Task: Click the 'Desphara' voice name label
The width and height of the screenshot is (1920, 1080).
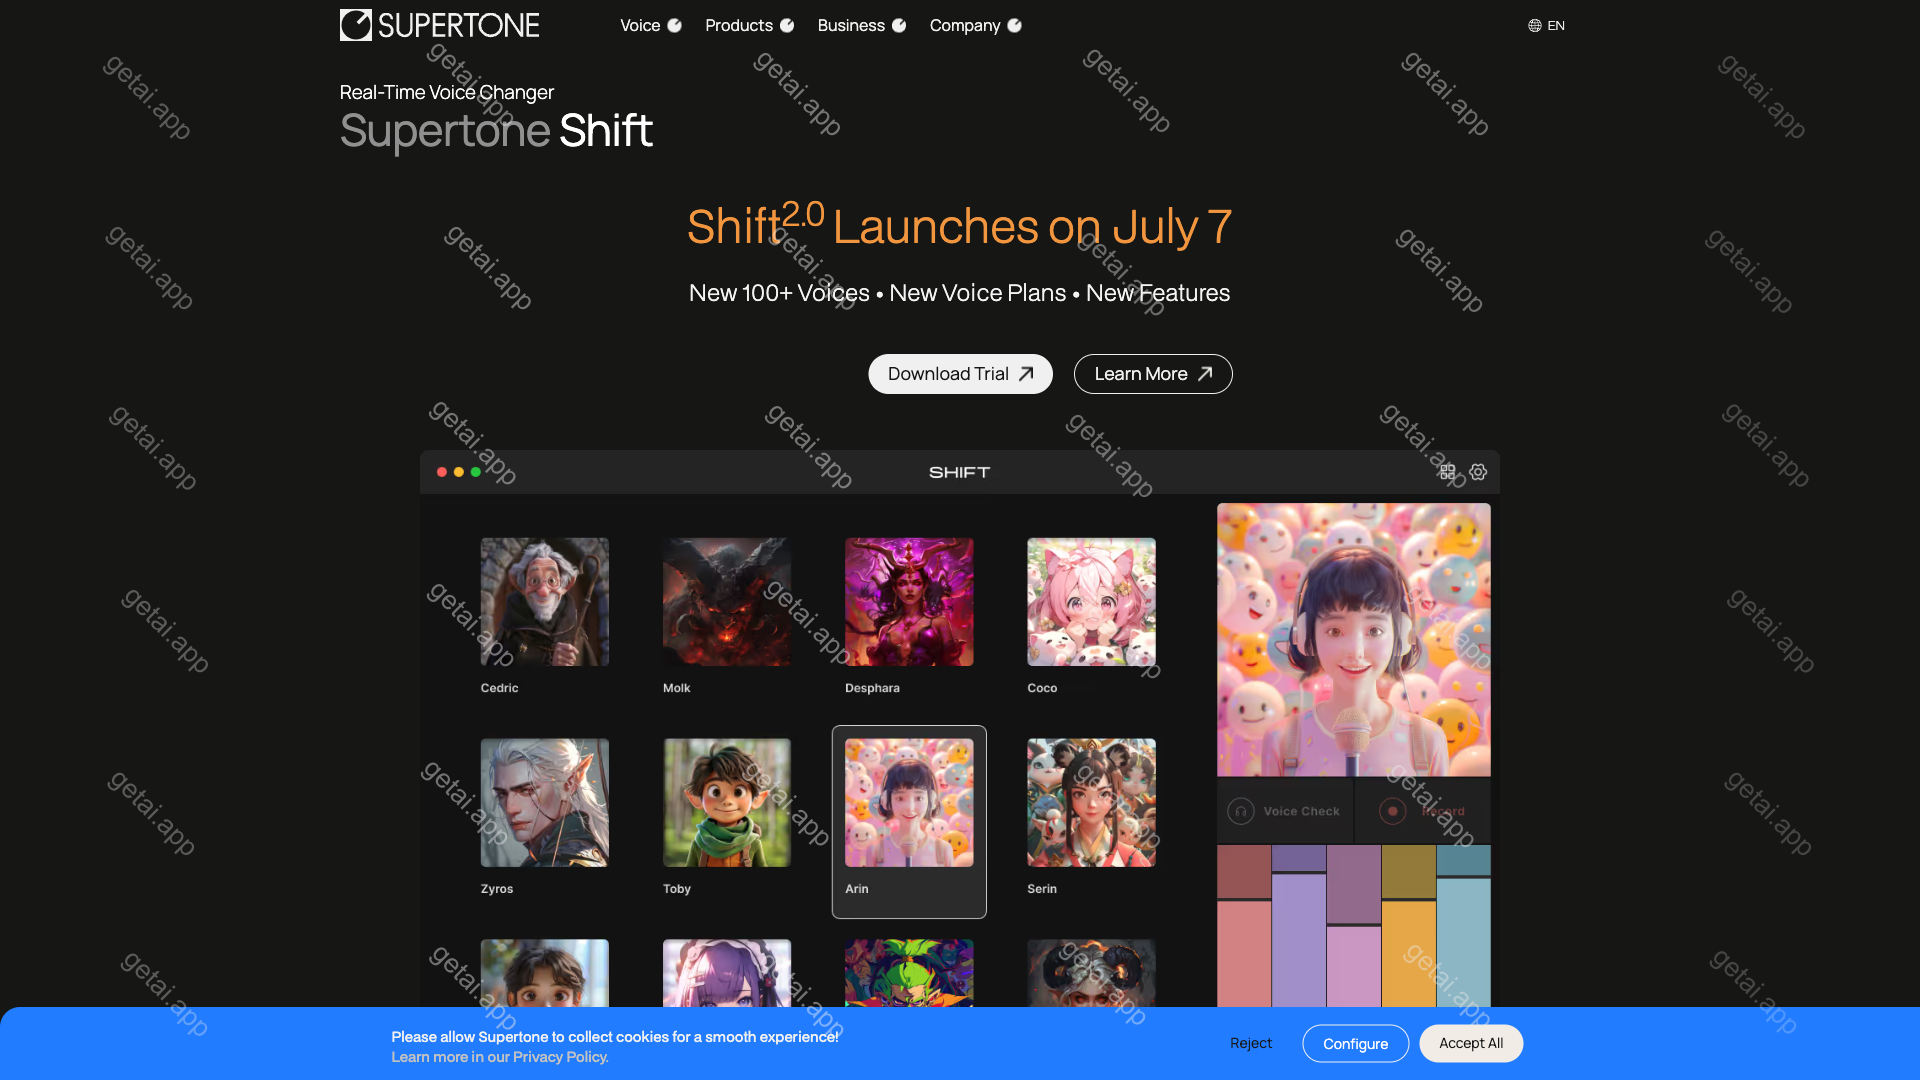Action: pyautogui.click(x=872, y=688)
